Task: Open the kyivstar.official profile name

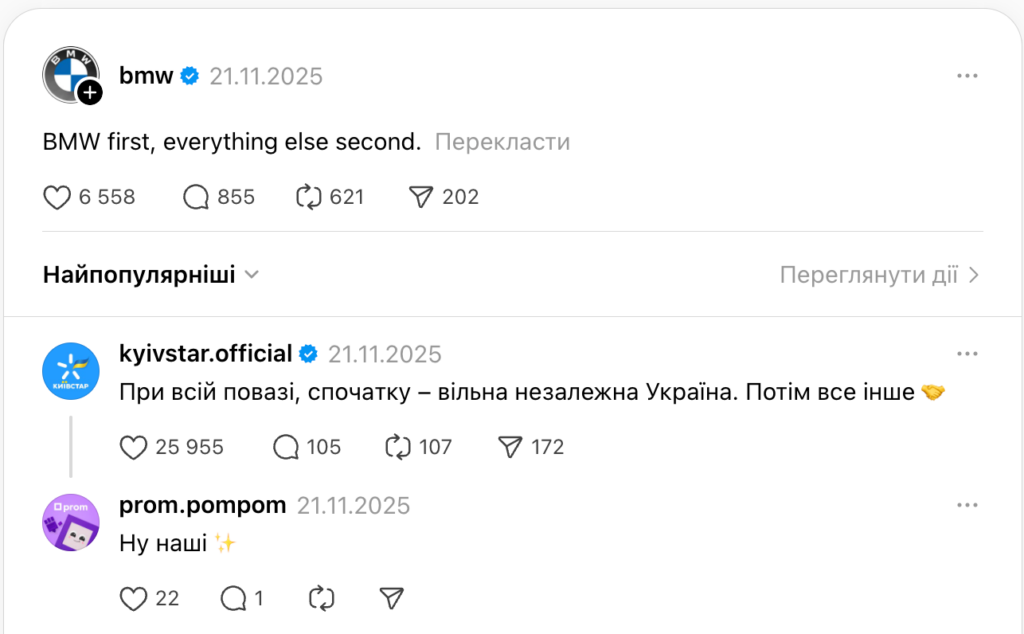Action: [205, 354]
